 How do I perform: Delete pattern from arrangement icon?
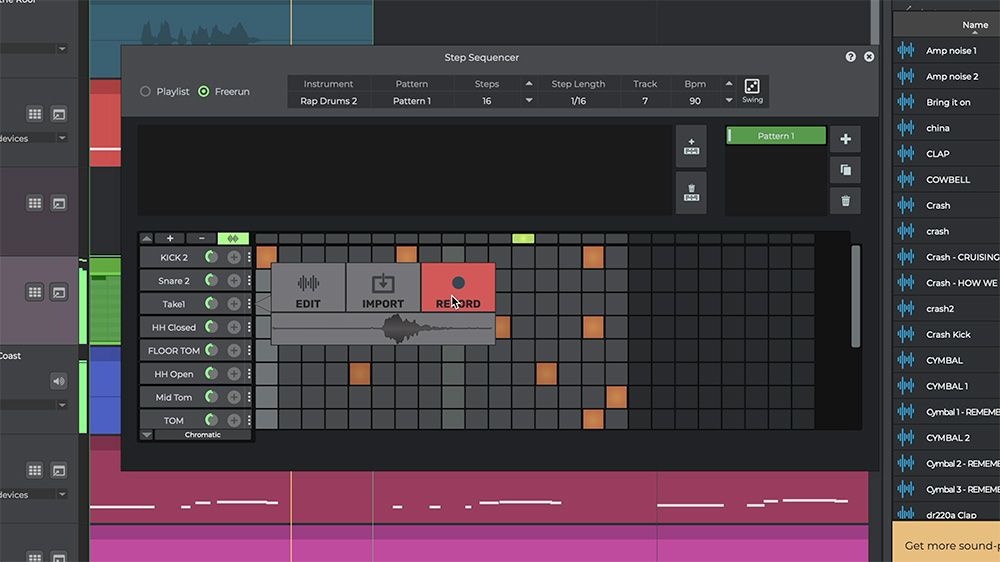click(x=691, y=193)
